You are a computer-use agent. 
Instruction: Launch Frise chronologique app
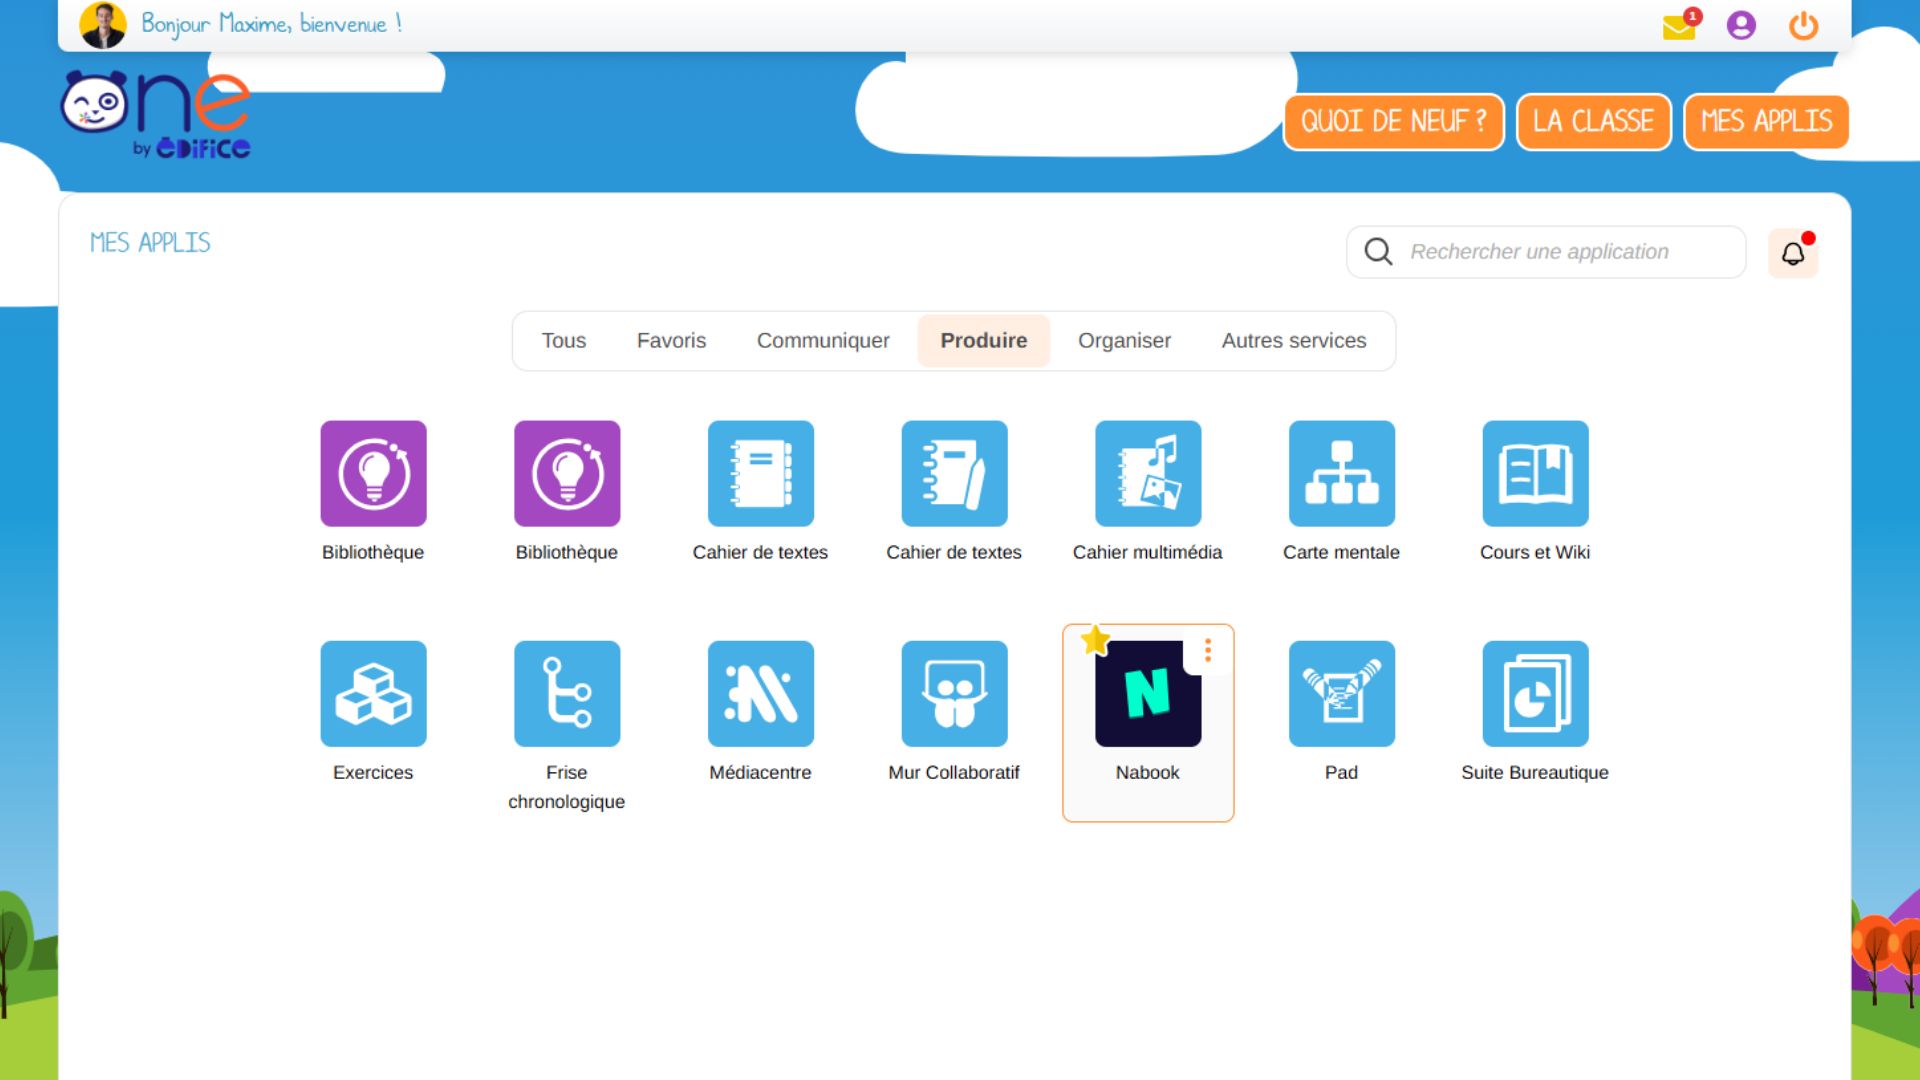pos(567,694)
